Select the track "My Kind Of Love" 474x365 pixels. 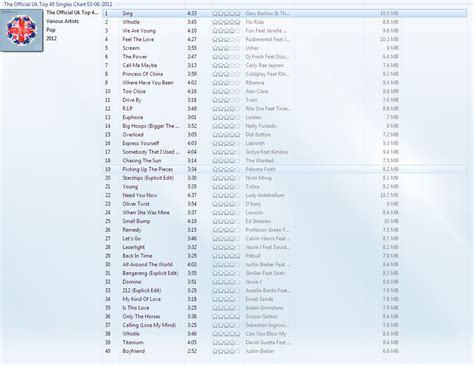(x=142, y=299)
